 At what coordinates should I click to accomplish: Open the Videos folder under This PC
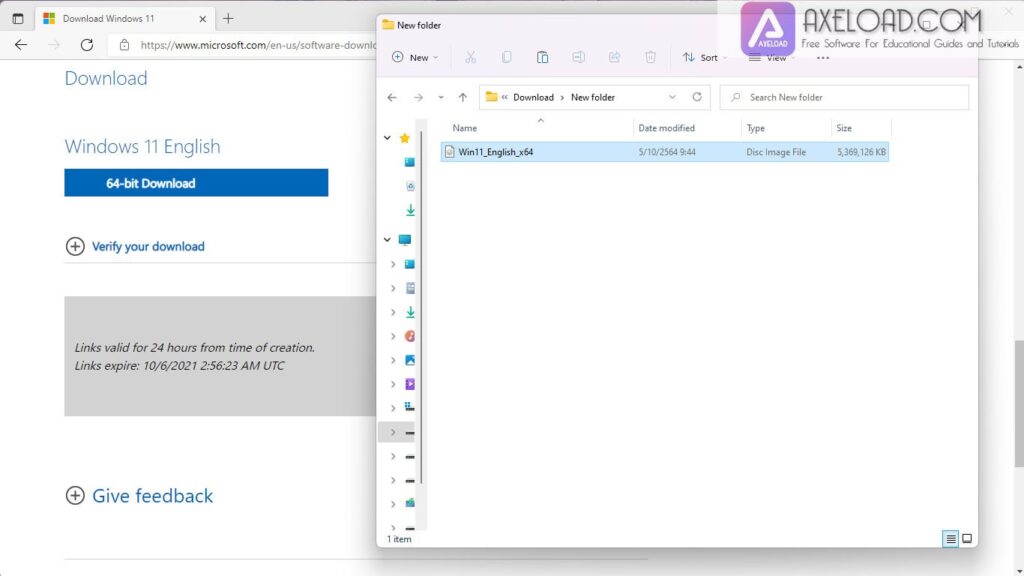410,384
